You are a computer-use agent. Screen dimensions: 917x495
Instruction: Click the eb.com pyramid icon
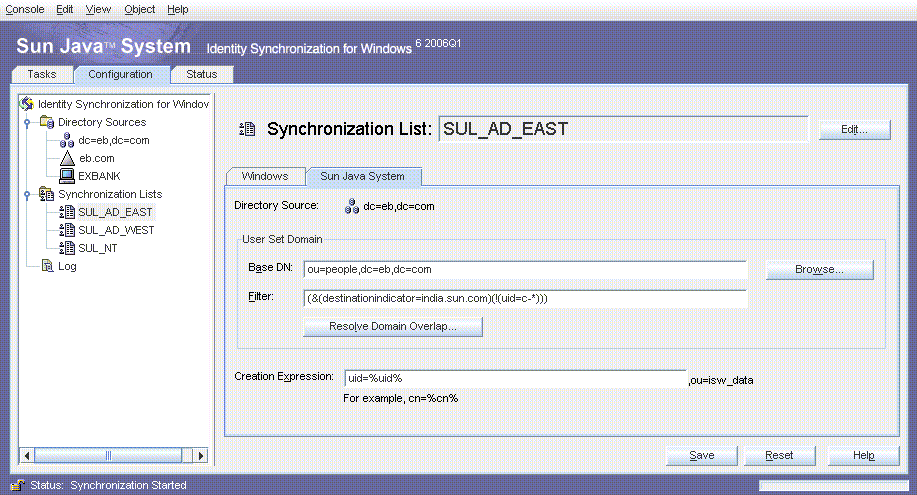(x=67, y=158)
